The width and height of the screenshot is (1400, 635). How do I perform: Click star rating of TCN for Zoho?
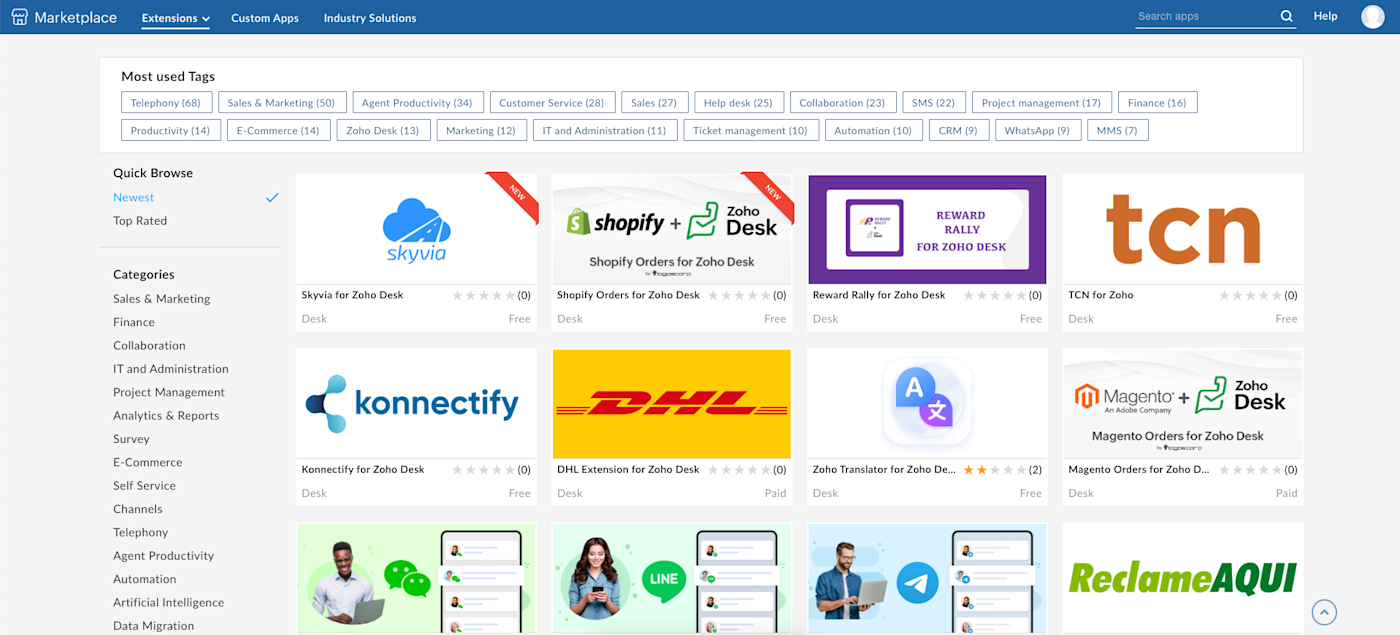coord(1251,296)
